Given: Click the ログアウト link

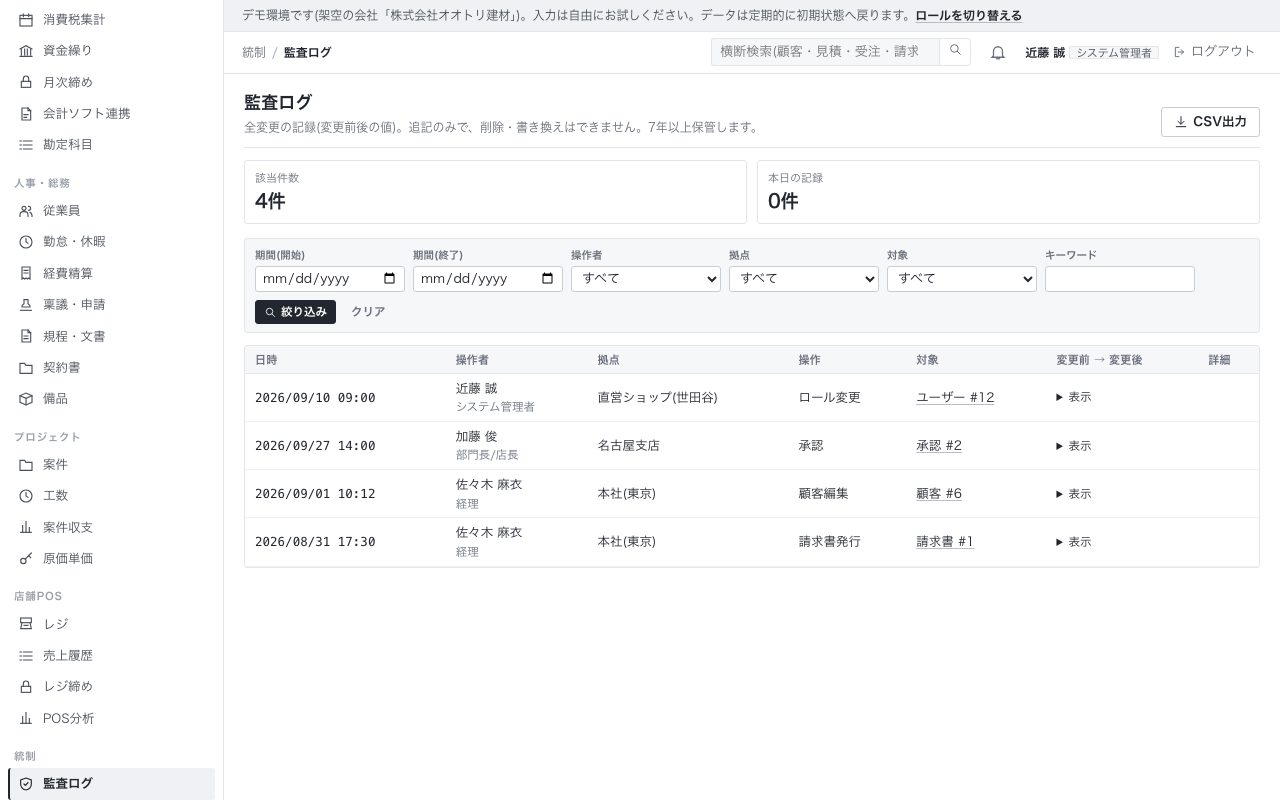Looking at the screenshot, I should coord(1214,51).
